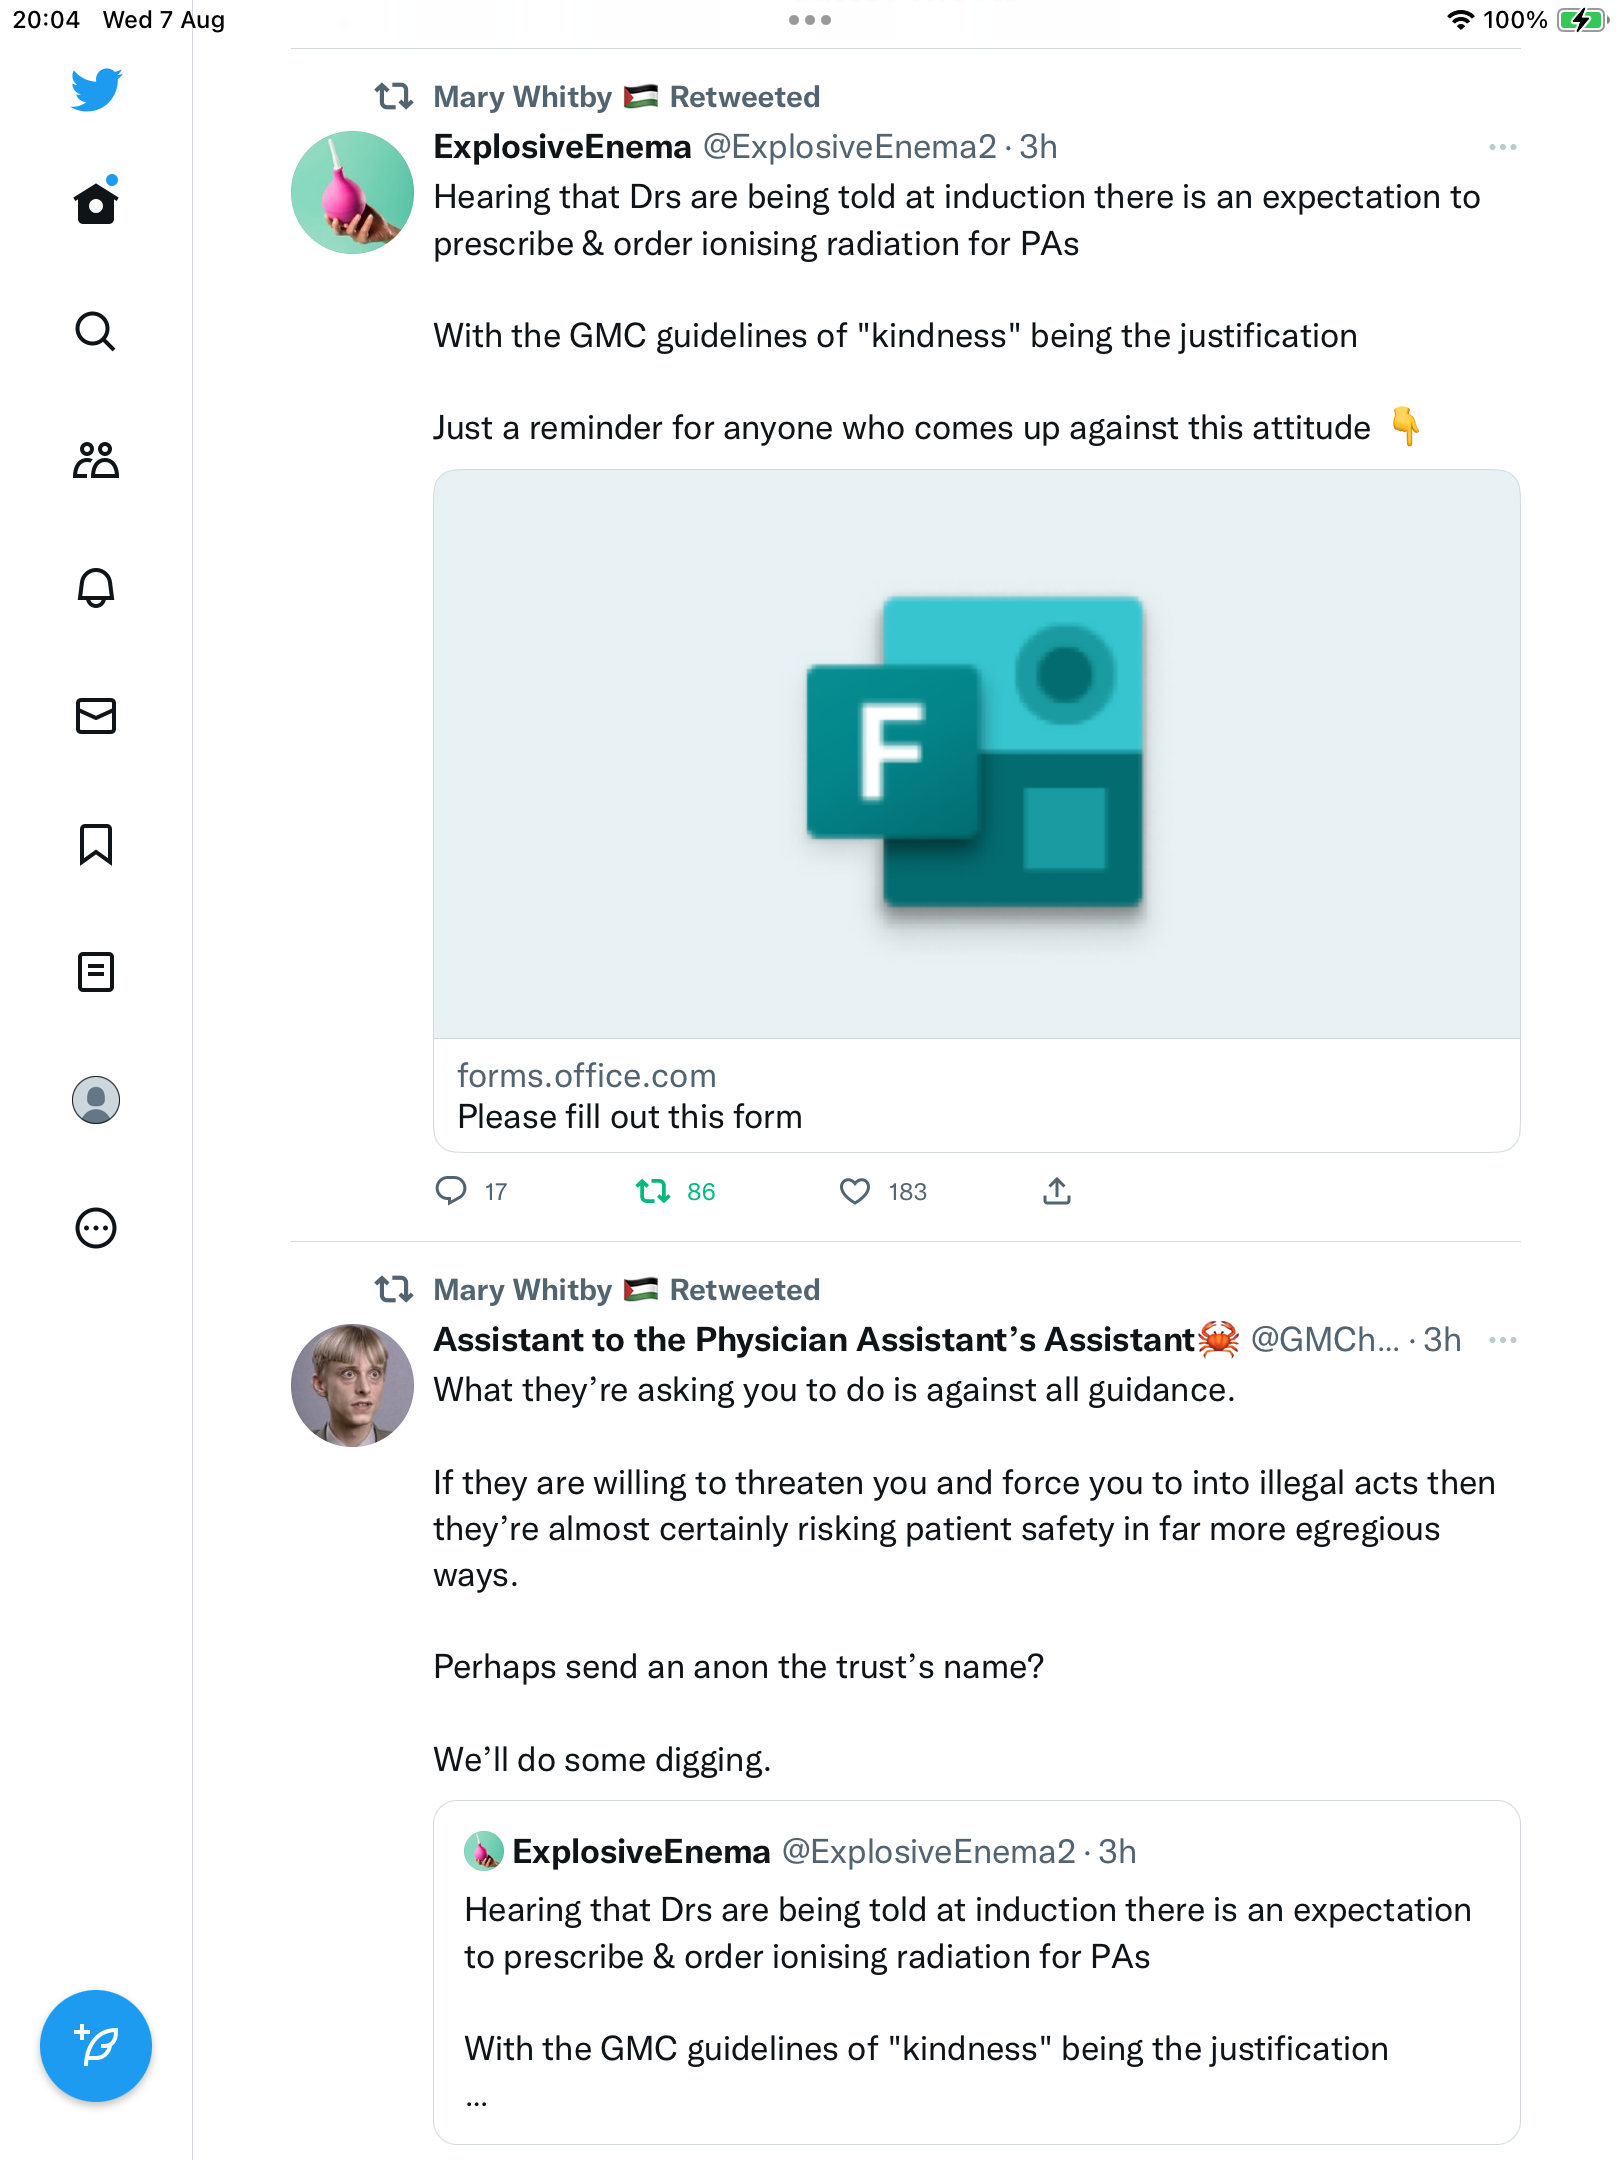Open More circle menu in sidebar

(x=96, y=1228)
